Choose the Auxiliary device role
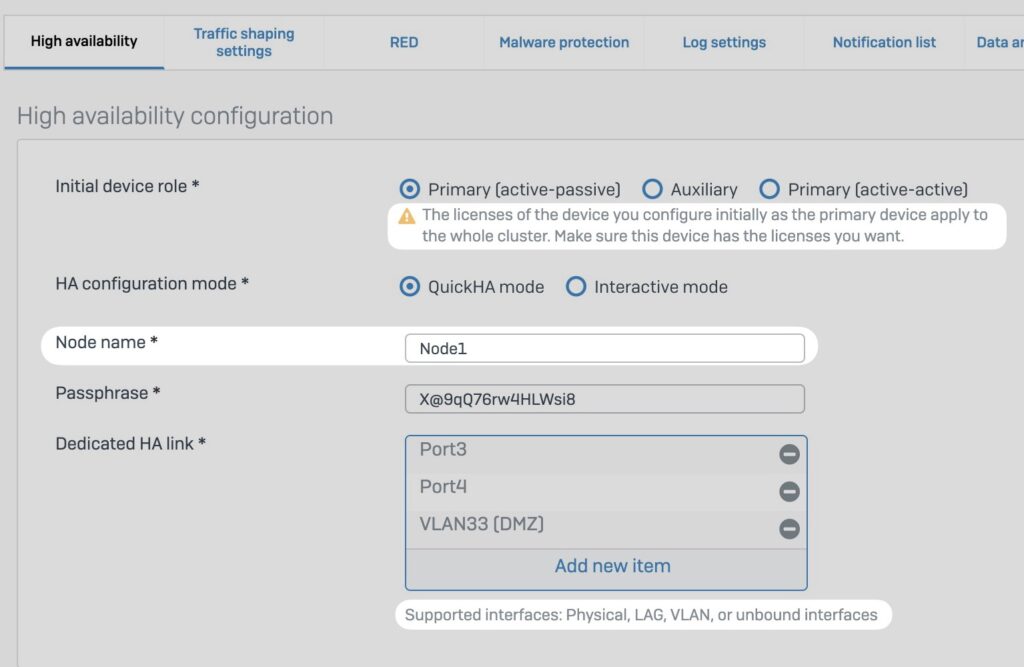Viewport: 1024px width, 667px height. (652, 189)
